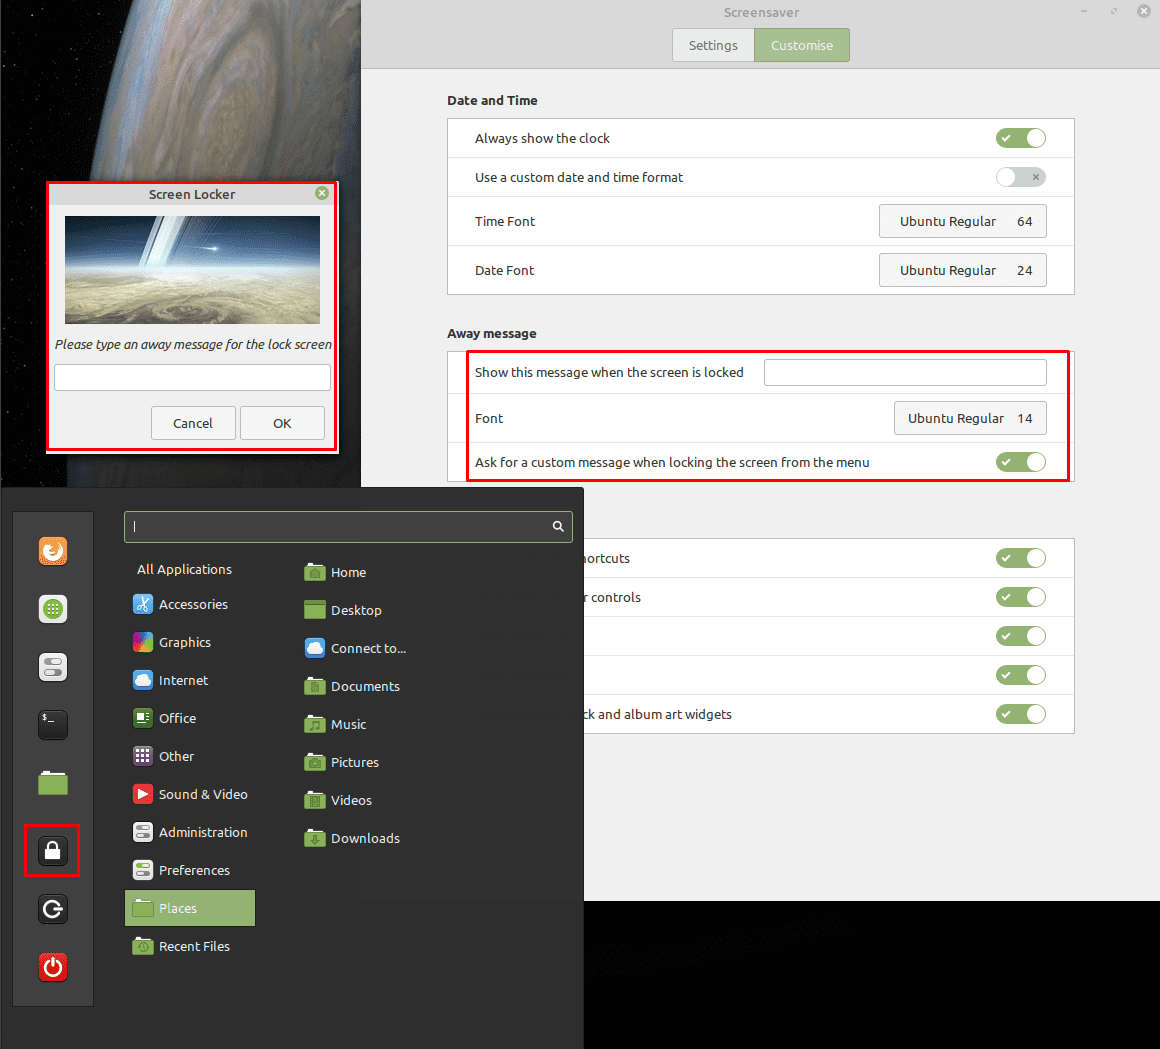Click the Recent Files category icon
The width and height of the screenshot is (1160, 1049).
tap(143, 946)
